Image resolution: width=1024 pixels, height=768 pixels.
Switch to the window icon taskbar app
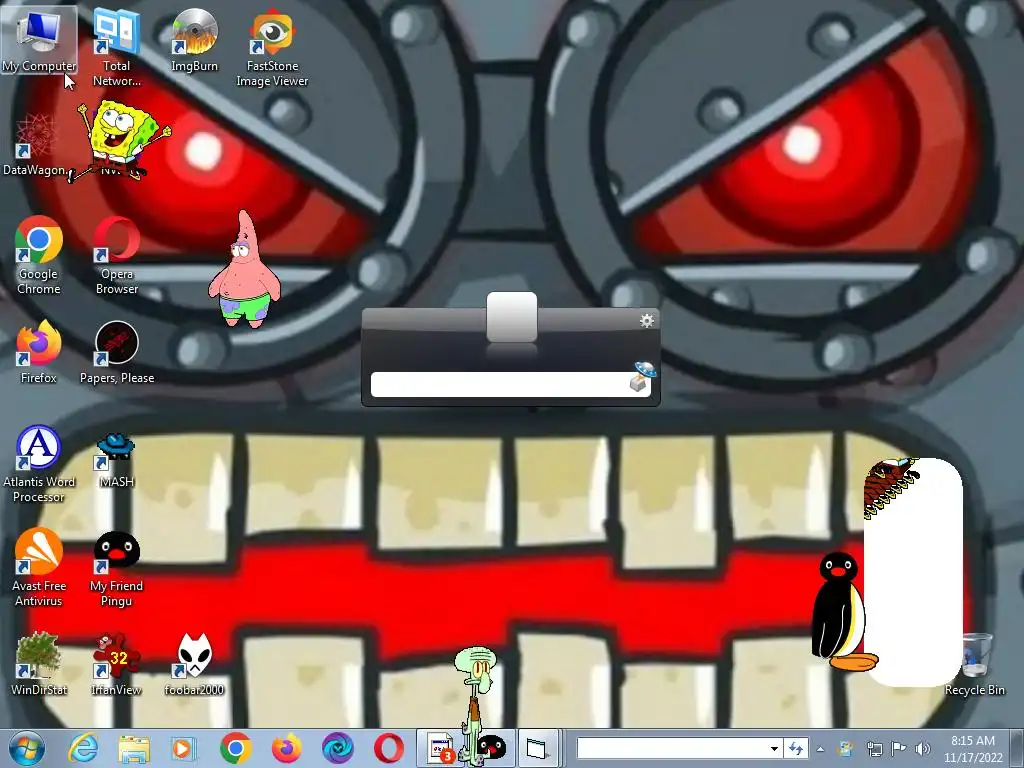(537, 748)
